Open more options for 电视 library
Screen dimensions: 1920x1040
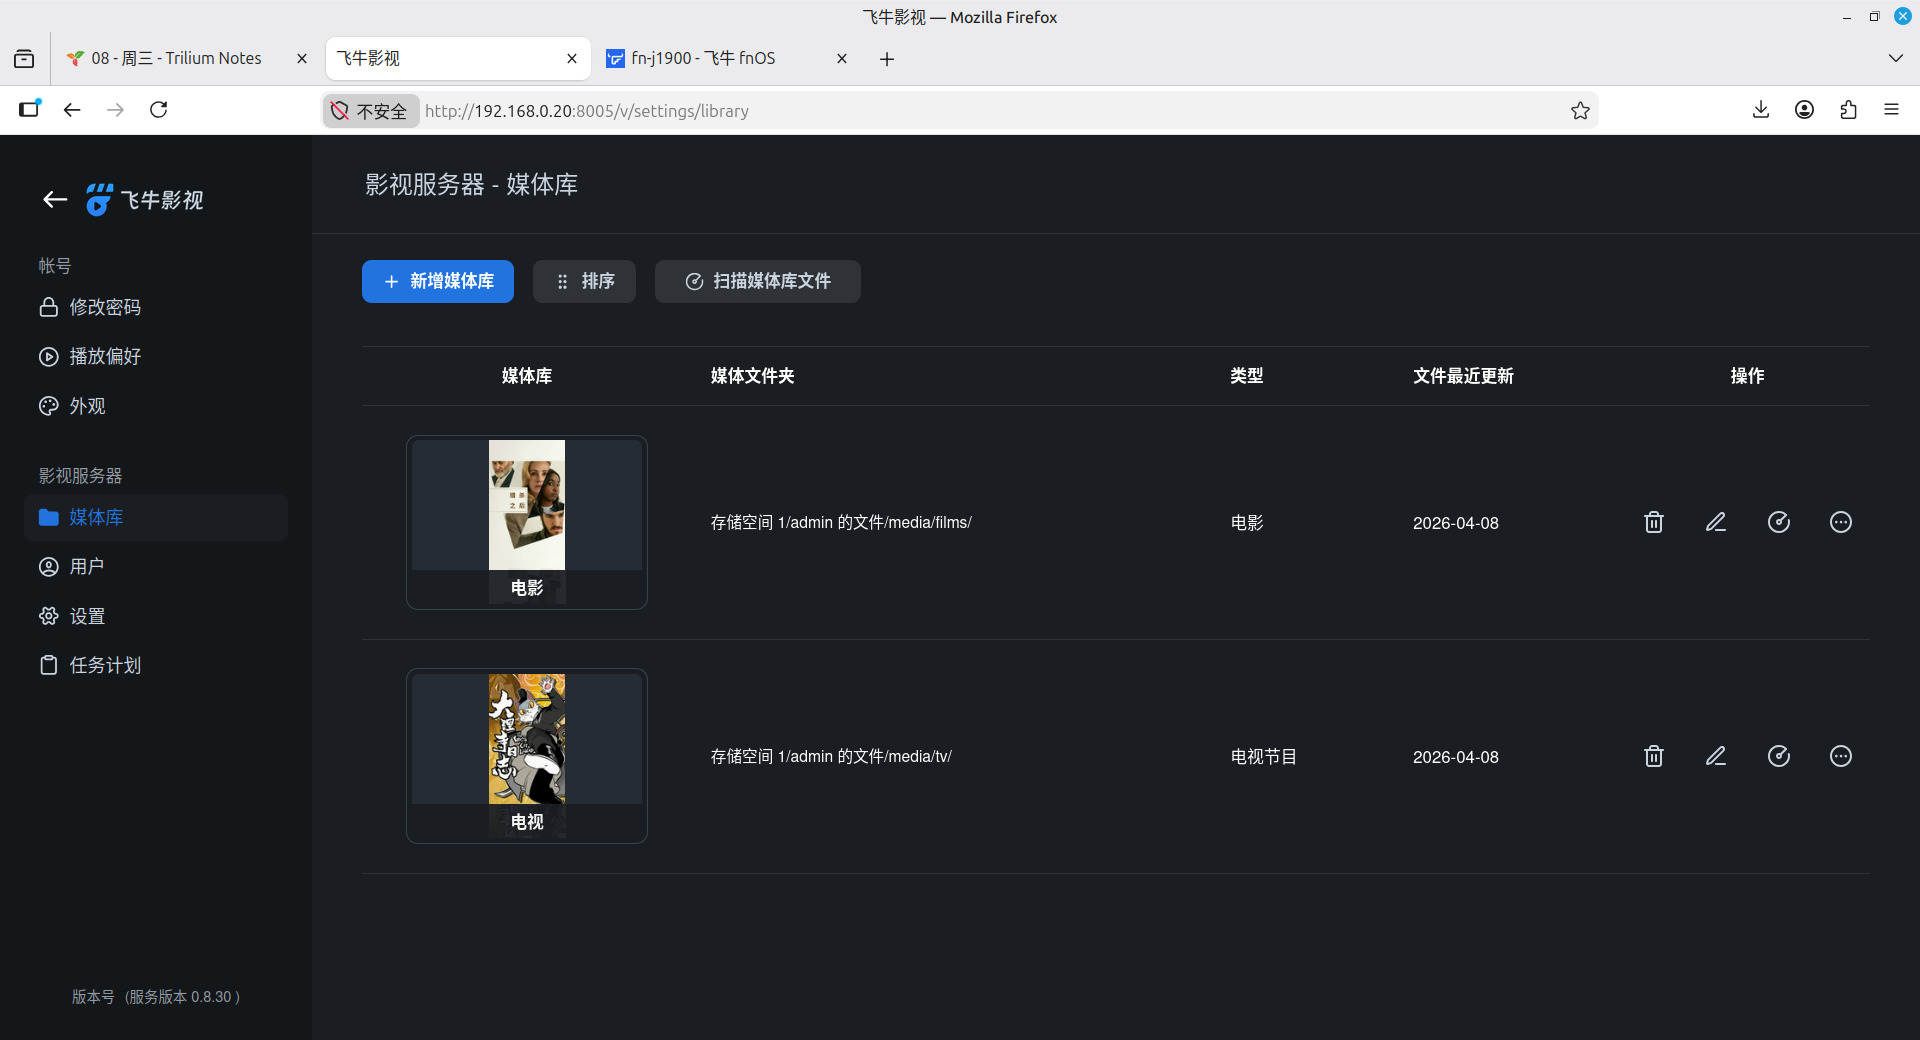(x=1841, y=756)
